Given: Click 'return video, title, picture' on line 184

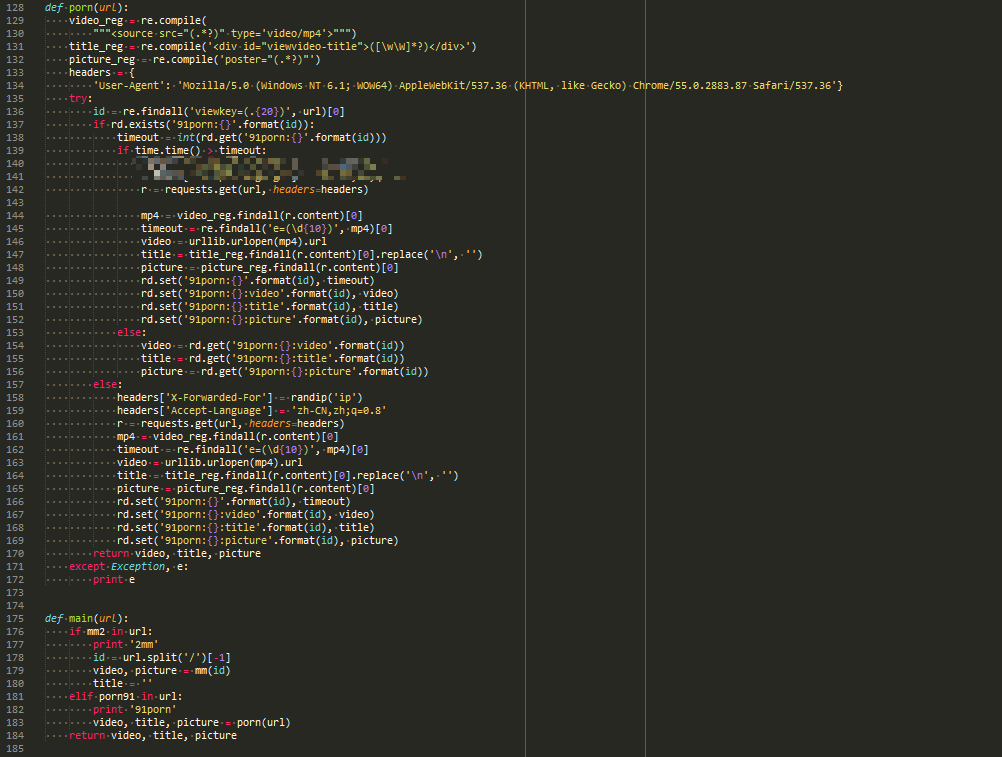Looking at the screenshot, I should pos(153,735).
